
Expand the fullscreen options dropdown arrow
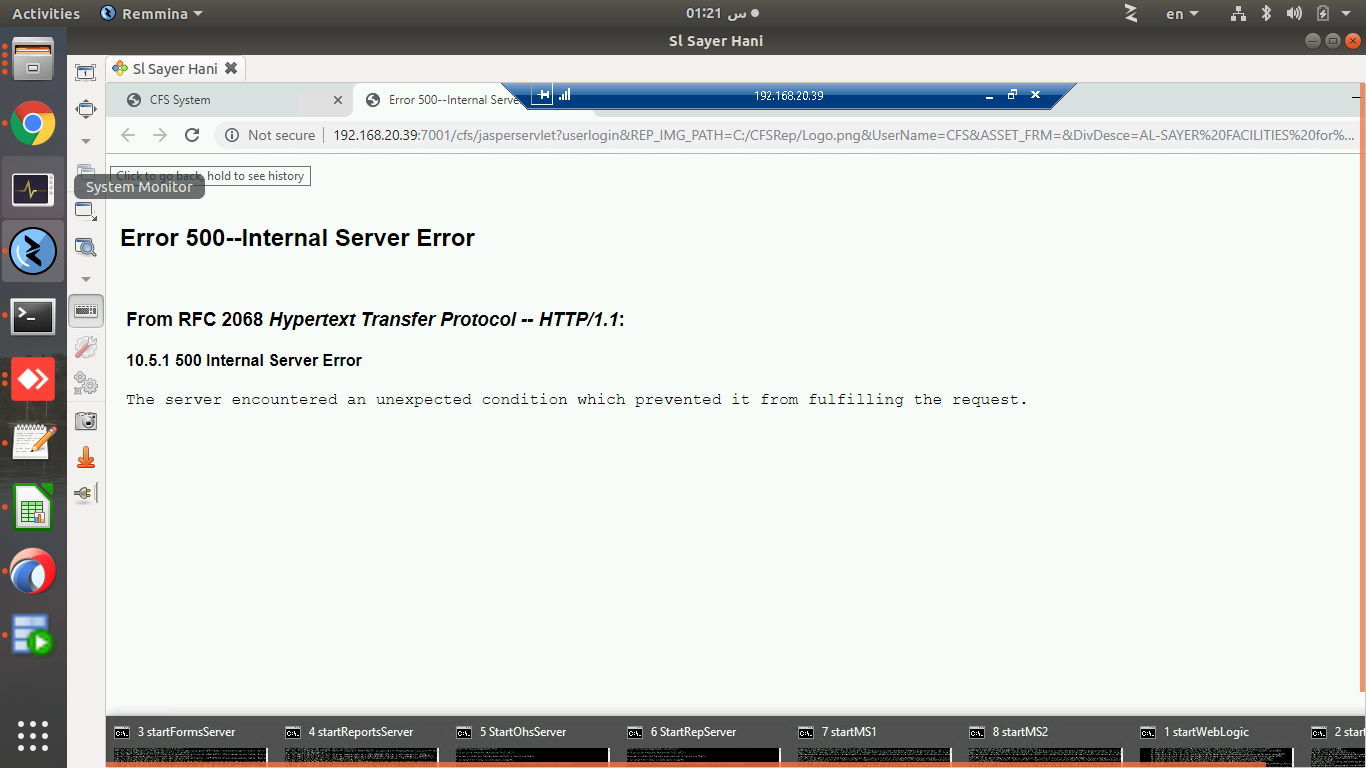click(x=86, y=141)
